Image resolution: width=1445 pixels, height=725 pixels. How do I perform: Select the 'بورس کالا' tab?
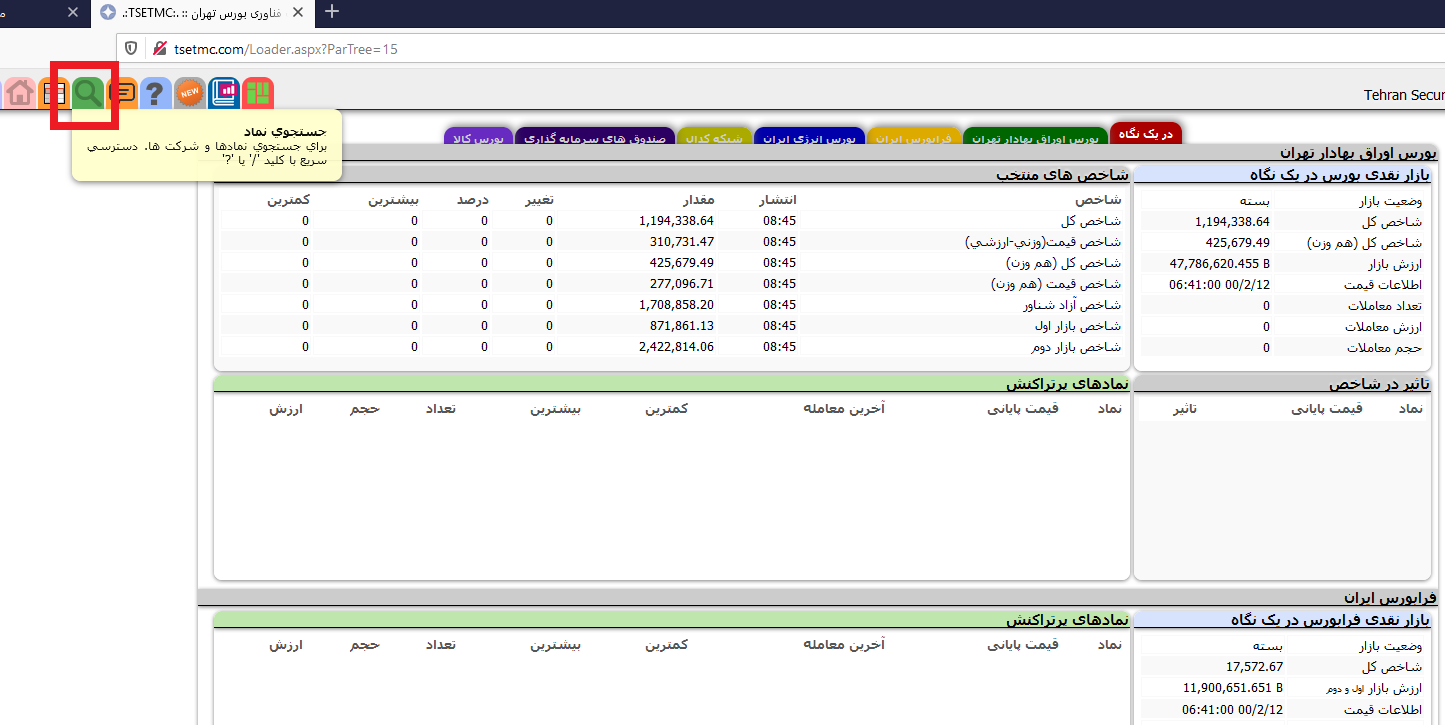click(x=478, y=138)
